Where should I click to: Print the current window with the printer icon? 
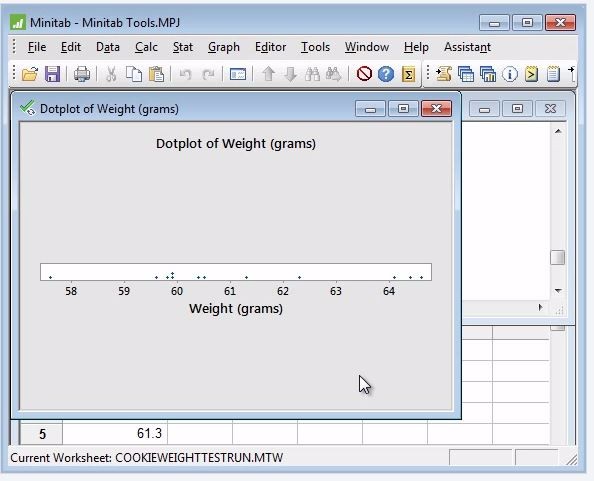pyautogui.click(x=82, y=74)
